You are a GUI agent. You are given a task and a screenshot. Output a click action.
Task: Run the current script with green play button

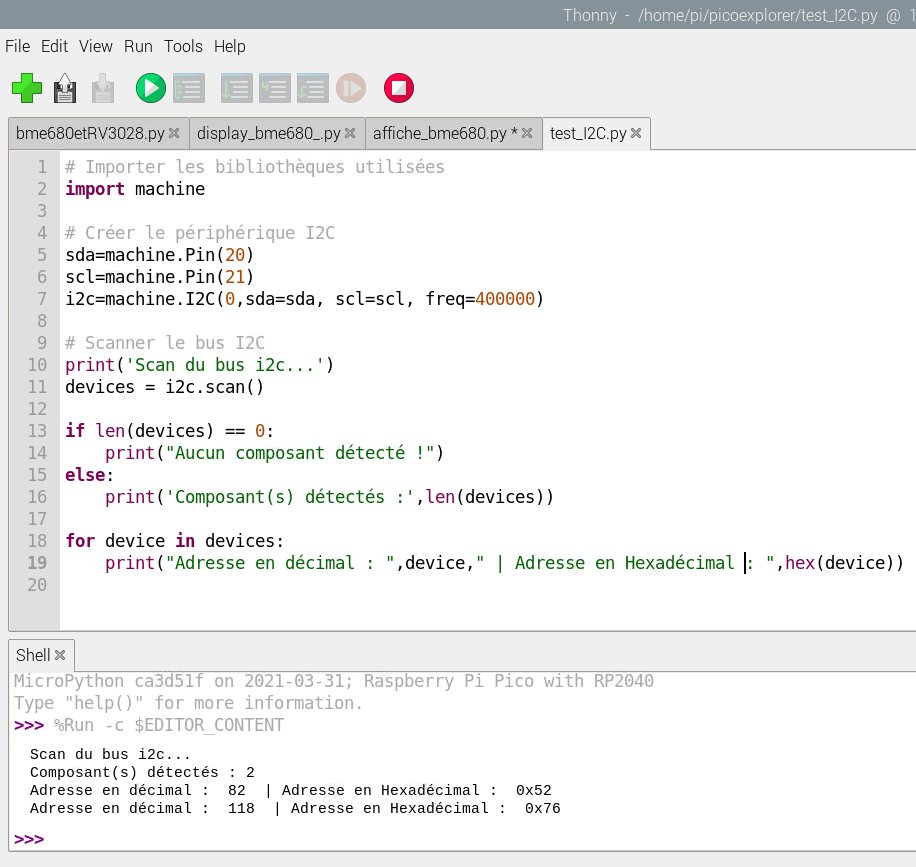pyautogui.click(x=151, y=88)
